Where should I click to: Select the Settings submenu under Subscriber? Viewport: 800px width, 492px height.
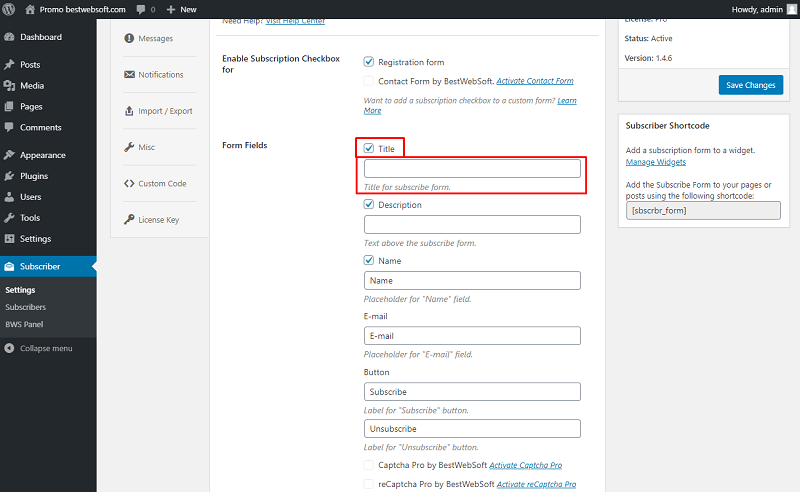(x=20, y=290)
